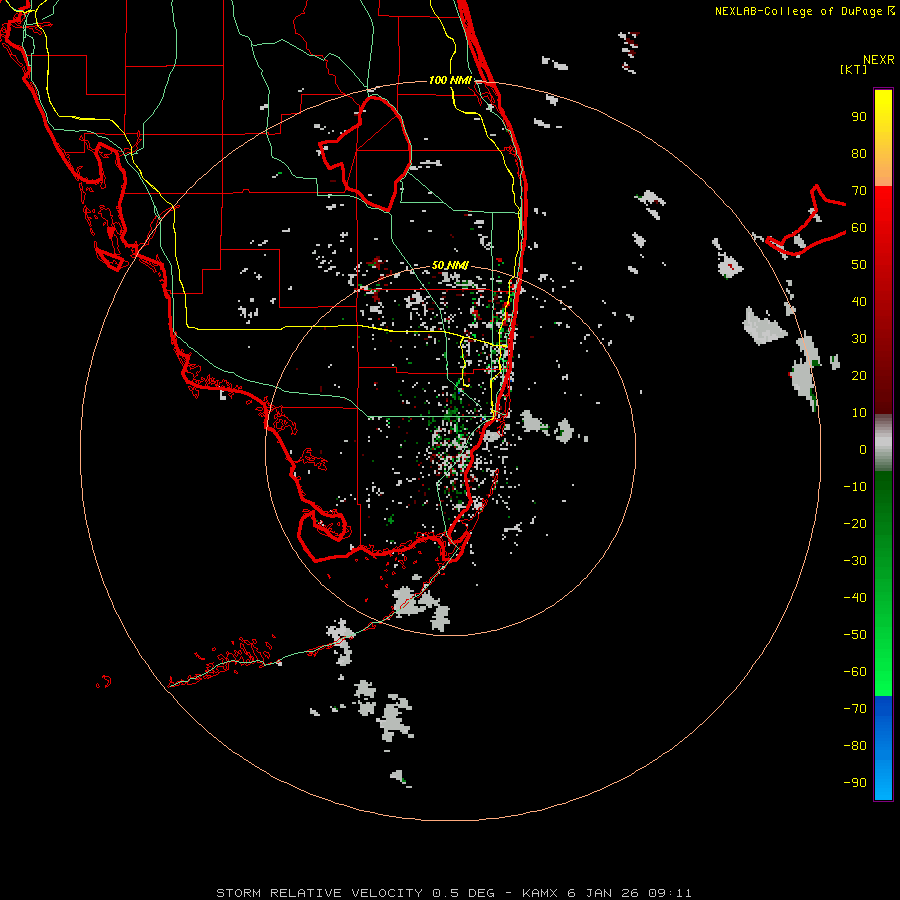Click the -30 value on velocity scale
The height and width of the screenshot is (900, 900).
855,561
